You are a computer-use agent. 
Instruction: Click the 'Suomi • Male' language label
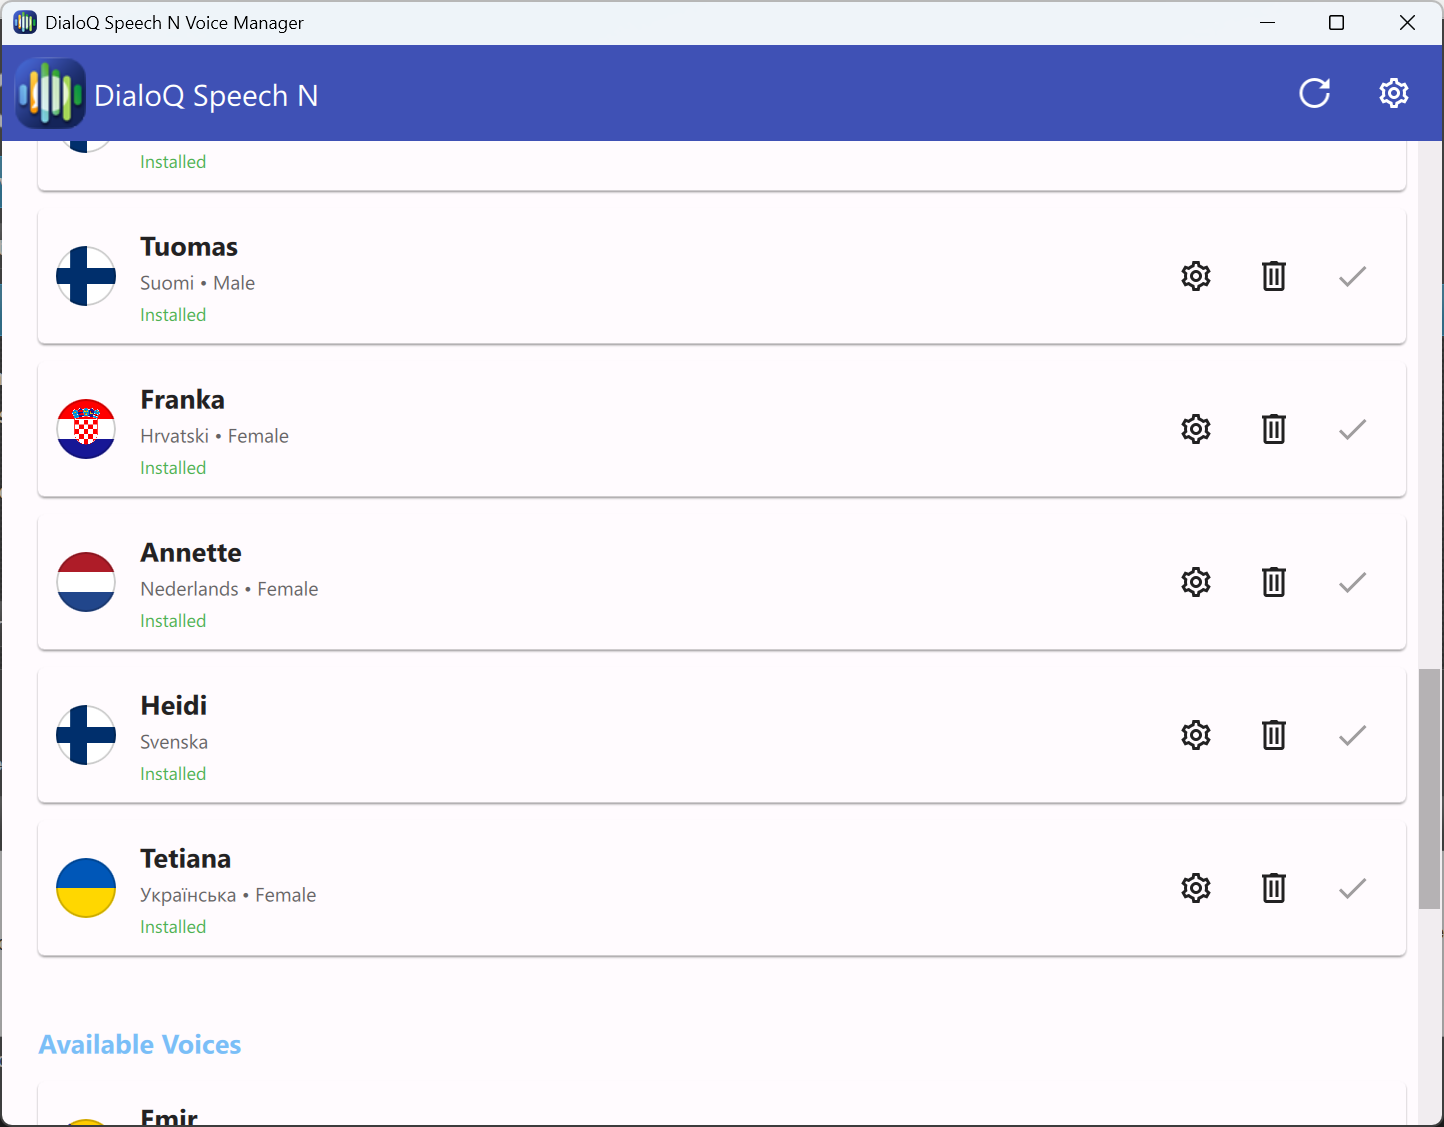pyautogui.click(x=197, y=283)
